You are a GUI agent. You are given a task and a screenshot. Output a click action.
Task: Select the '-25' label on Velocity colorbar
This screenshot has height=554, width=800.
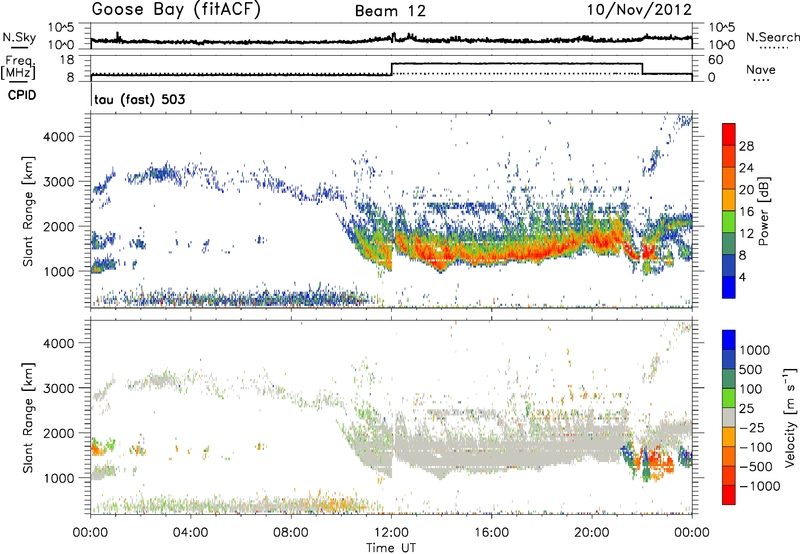coord(752,427)
